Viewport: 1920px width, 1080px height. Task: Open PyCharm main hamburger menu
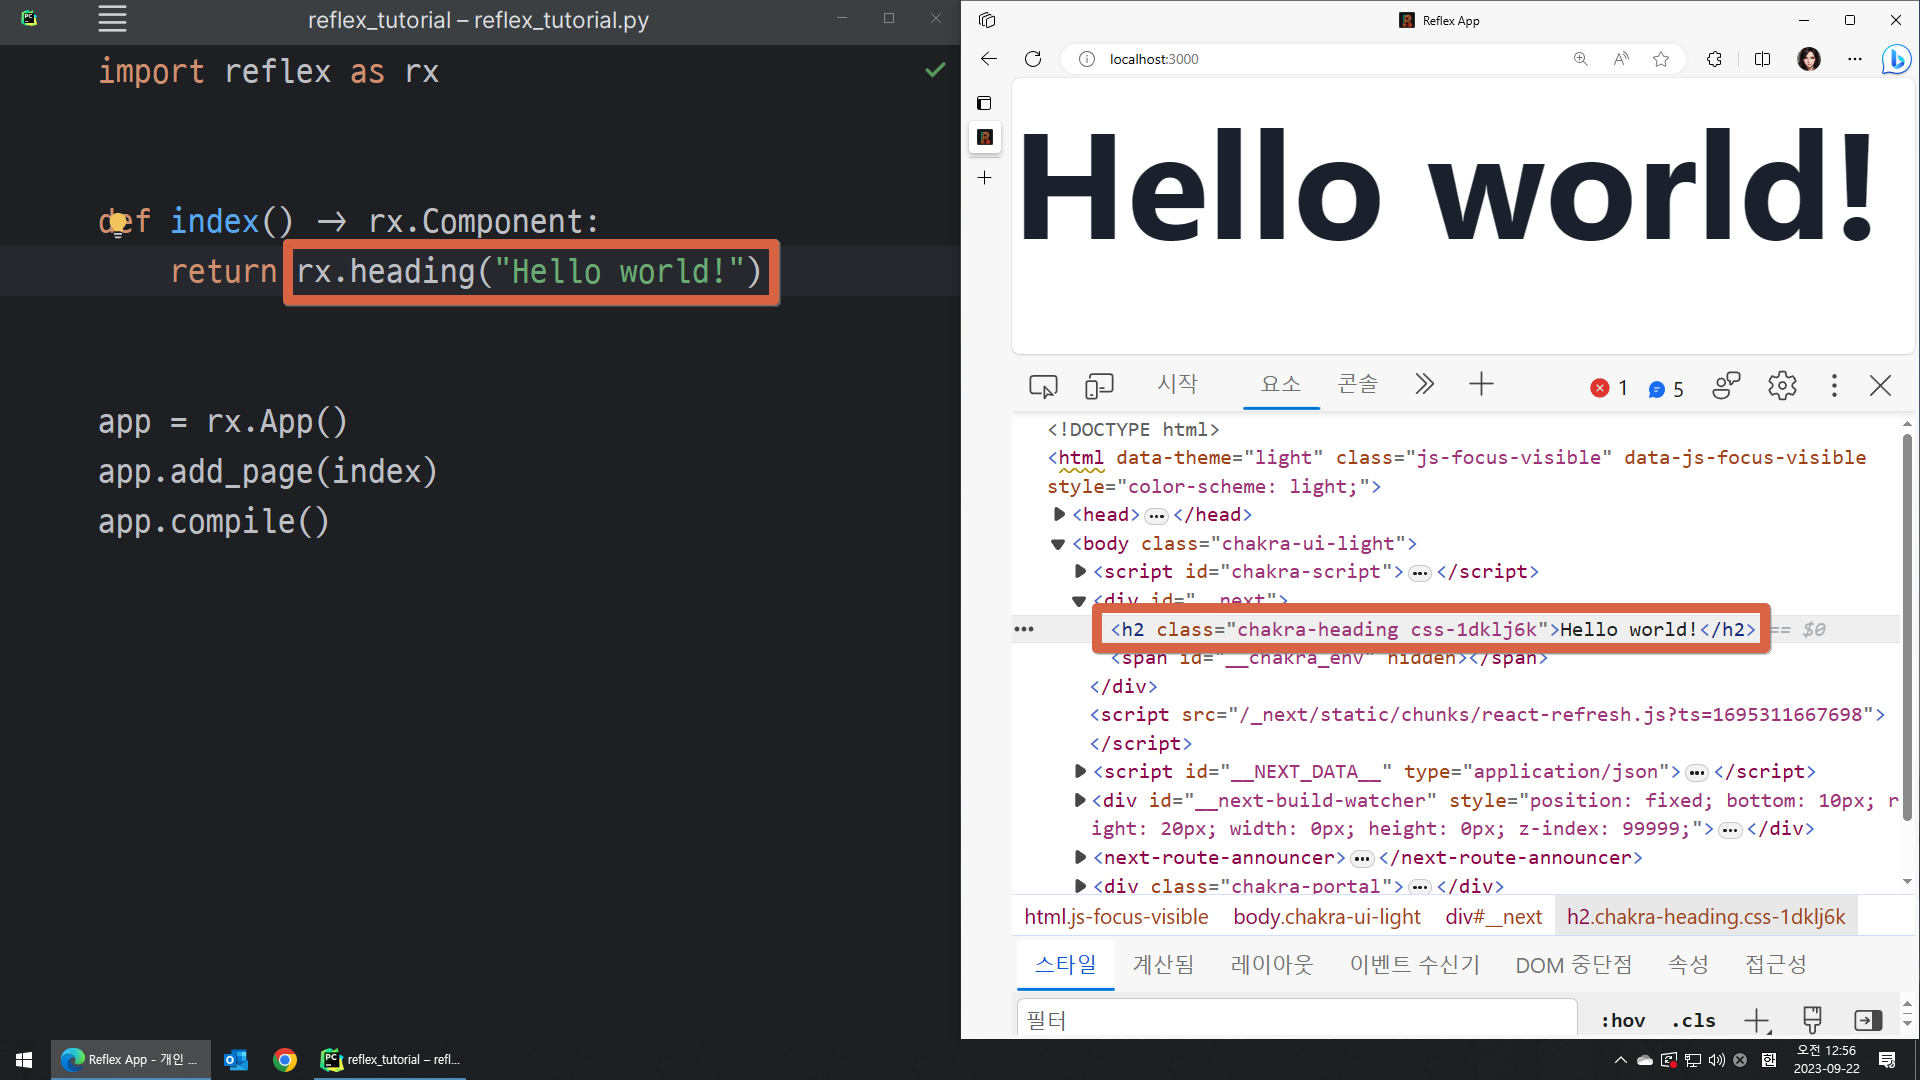[x=112, y=19]
